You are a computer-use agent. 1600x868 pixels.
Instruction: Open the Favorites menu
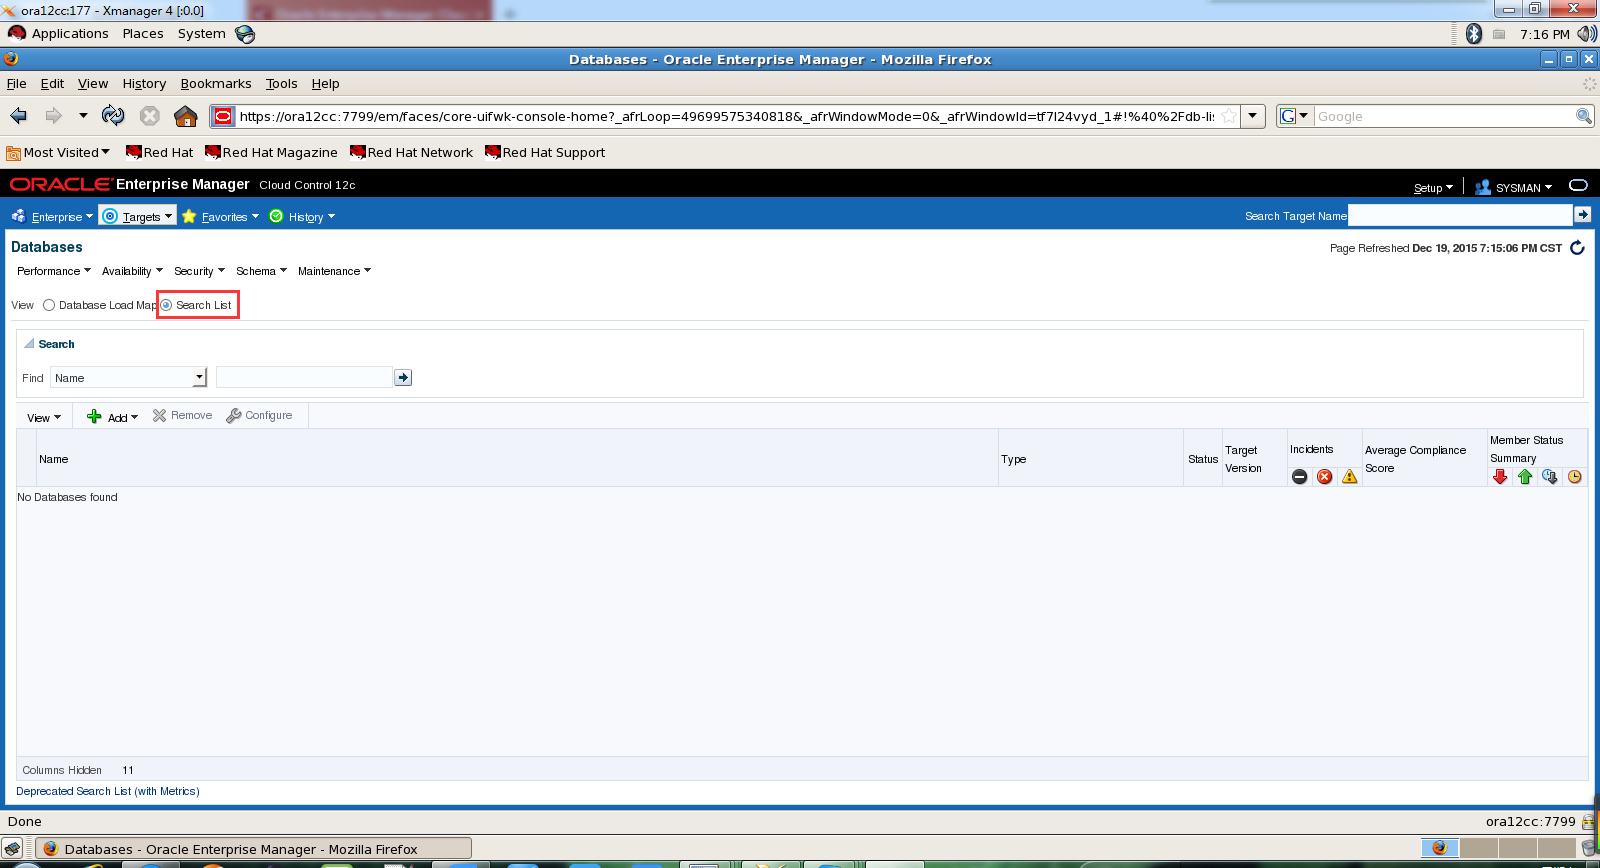[221, 216]
